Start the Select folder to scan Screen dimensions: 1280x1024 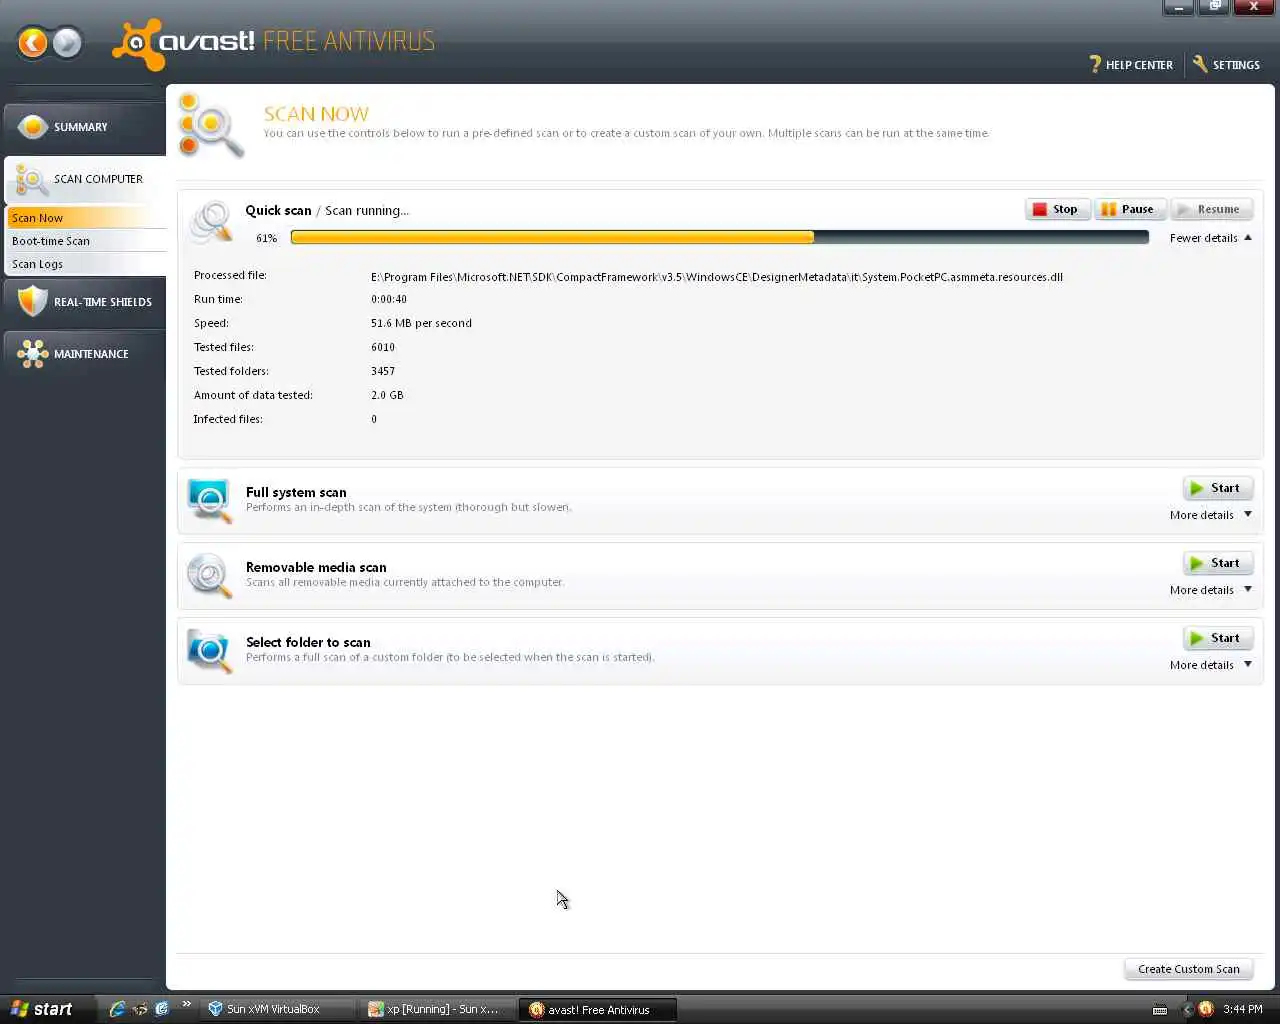pos(1217,638)
